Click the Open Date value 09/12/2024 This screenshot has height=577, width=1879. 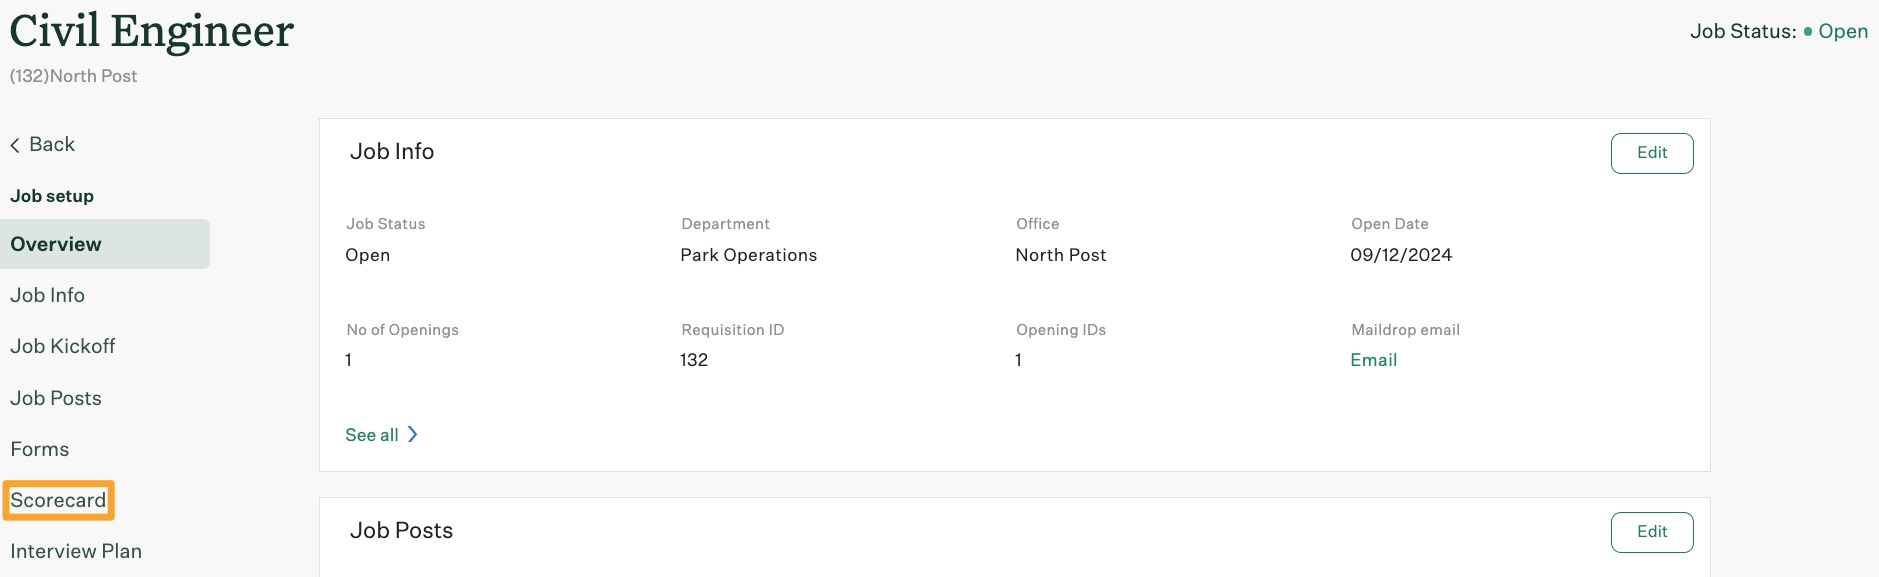(1400, 255)
